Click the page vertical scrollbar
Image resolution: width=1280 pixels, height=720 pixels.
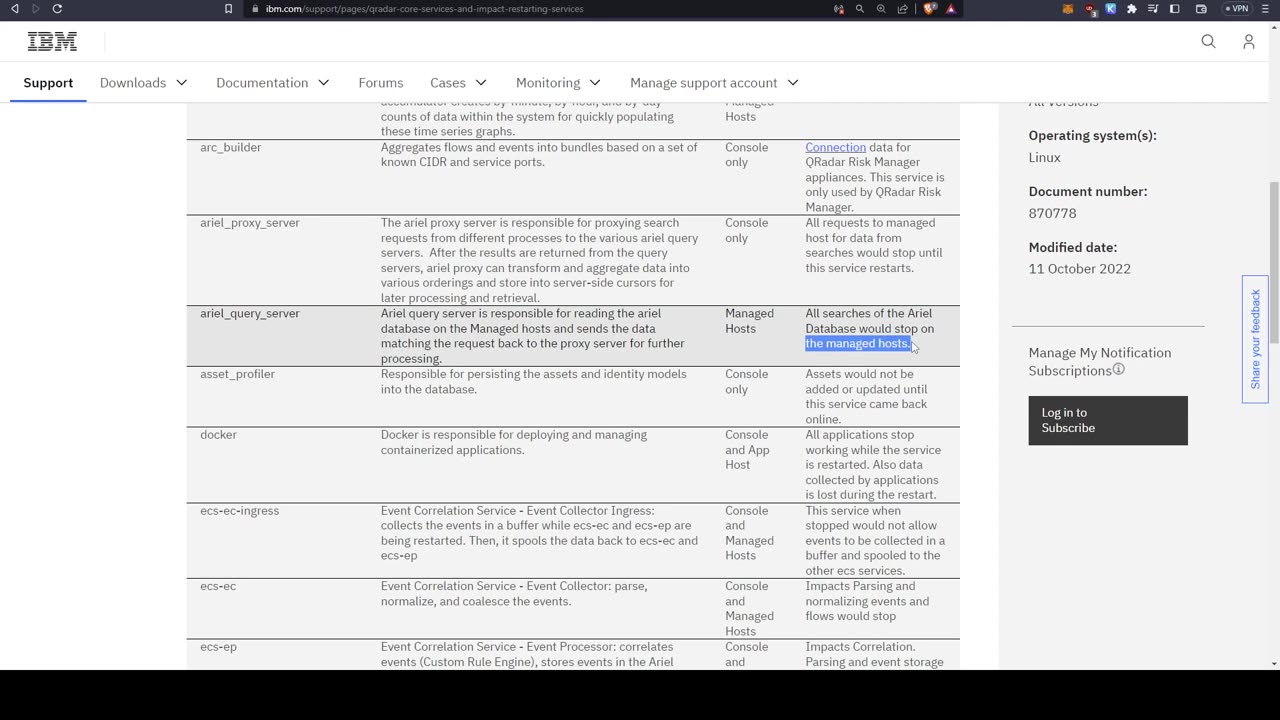pos(1274,262)
